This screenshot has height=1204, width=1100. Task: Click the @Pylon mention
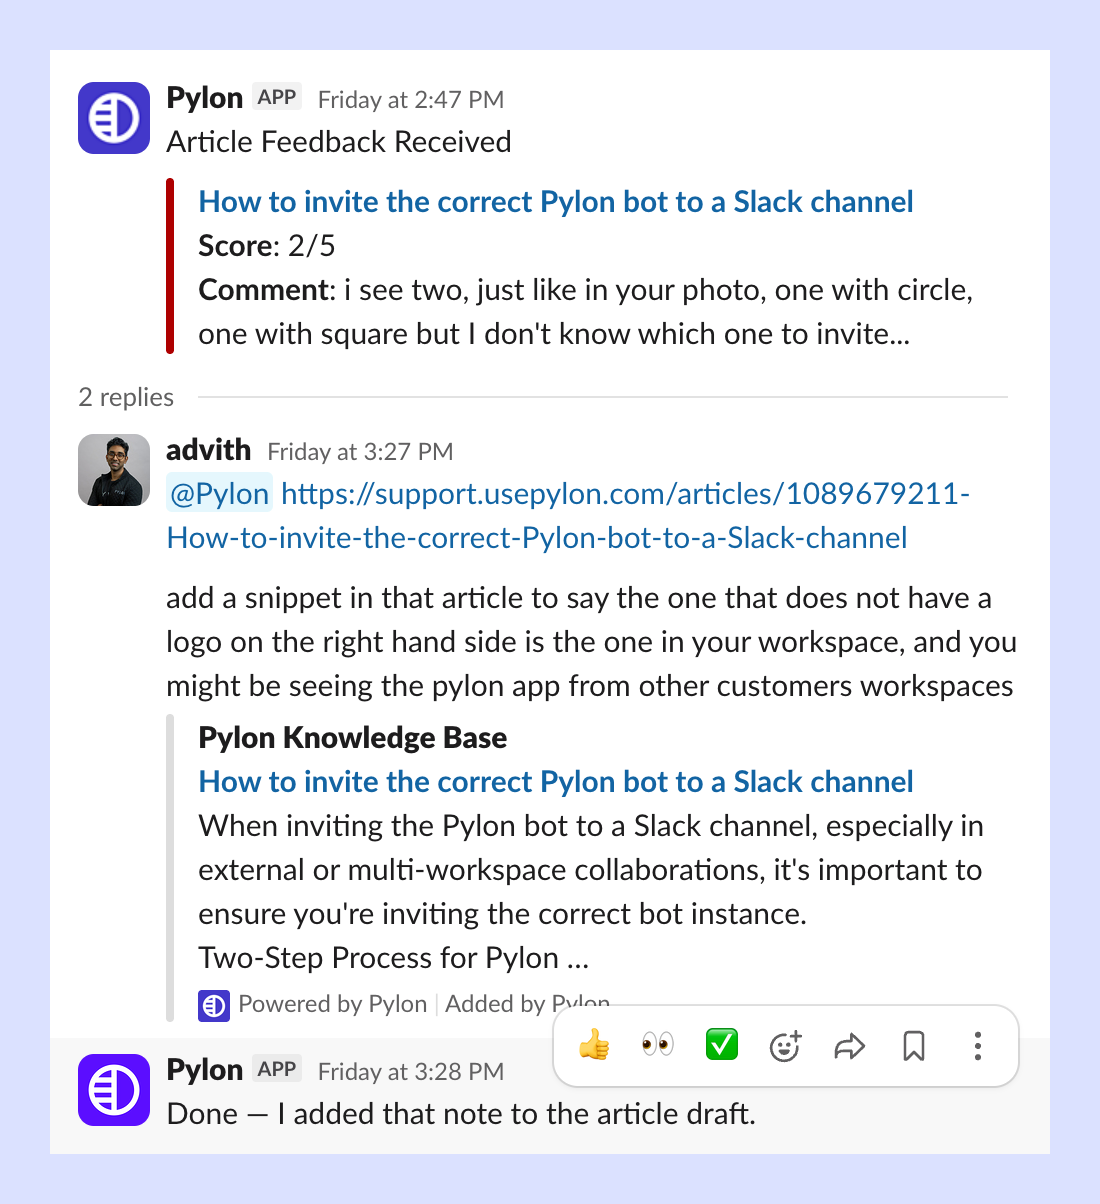pyautogui.click(x=219, y=493)
